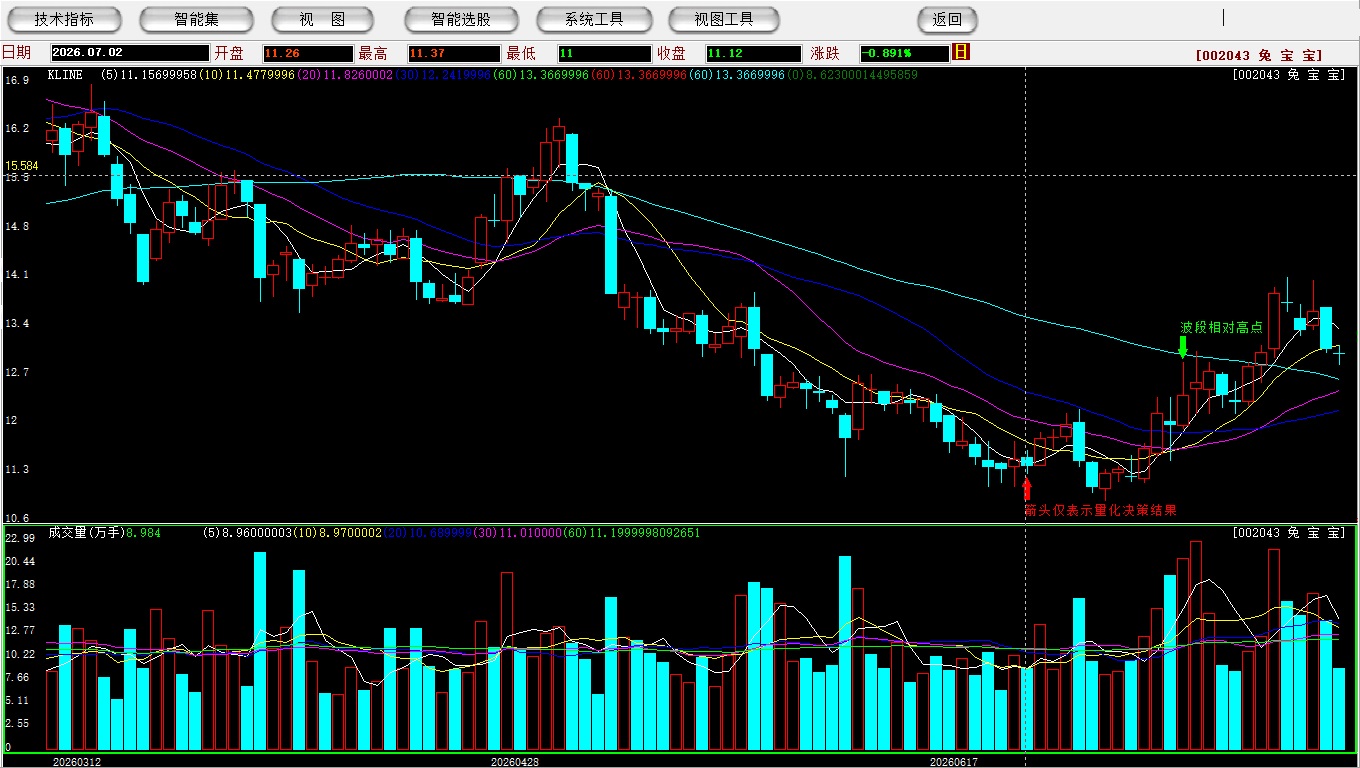
Task: Click the white [002043 兔 宝 宝] K-line panel label
Action: tap(1290, 75)
